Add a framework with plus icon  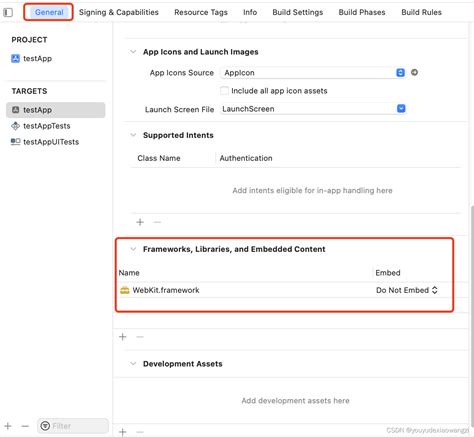tap(123, 337)
